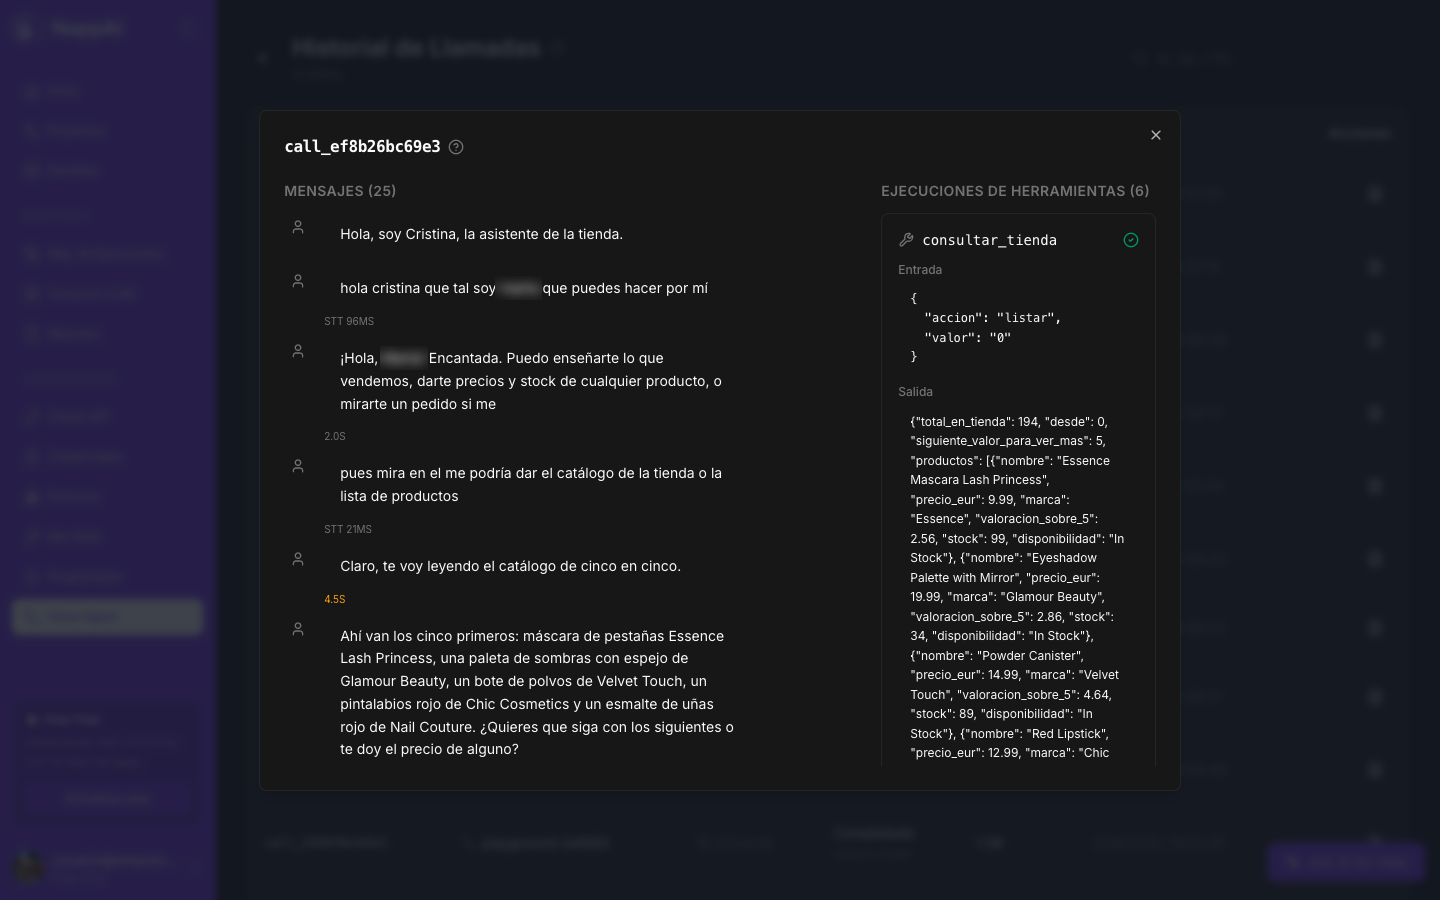Click the message "Ahí van los cinco primeros"
This screenshot has height=900, width=1440.
537,693
